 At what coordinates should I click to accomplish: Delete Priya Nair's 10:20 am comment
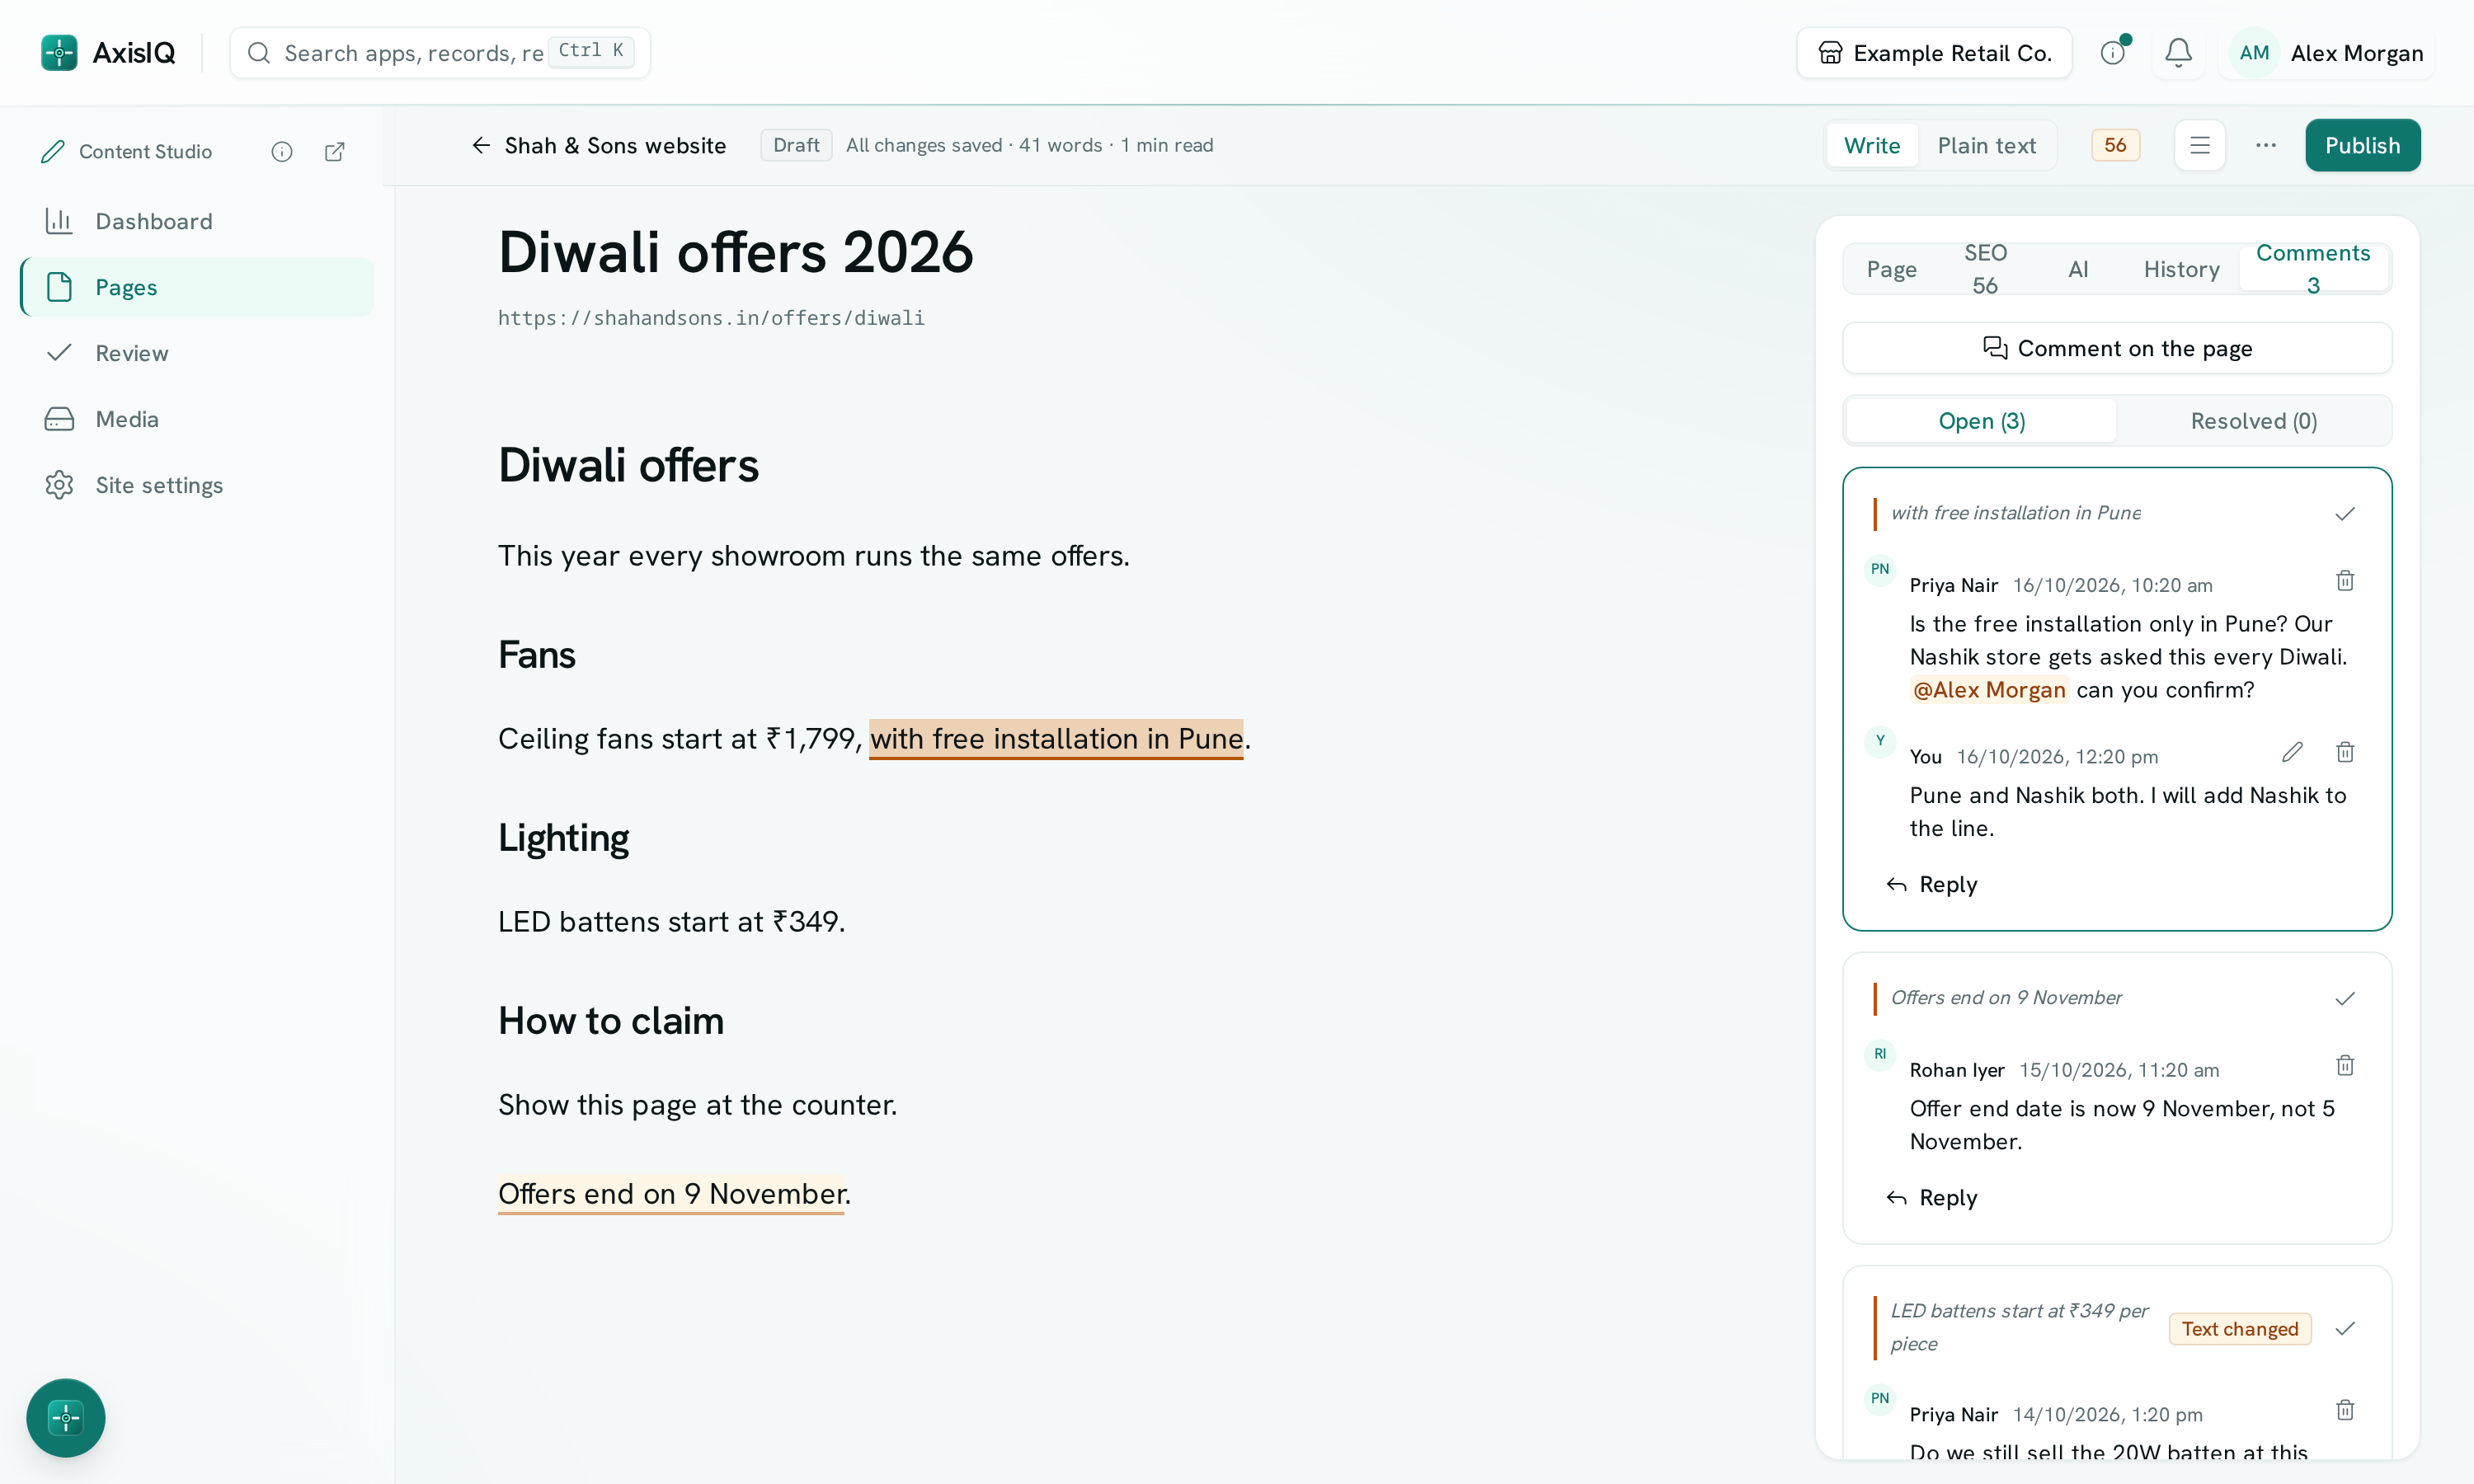[2345, 580]
